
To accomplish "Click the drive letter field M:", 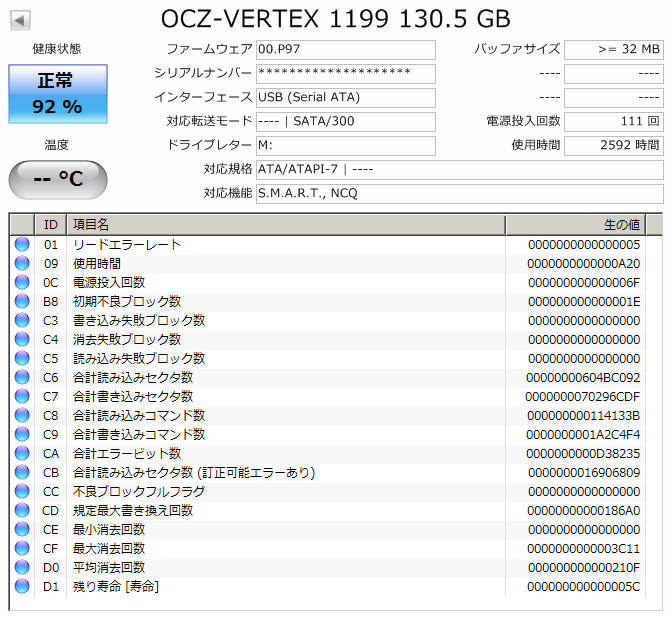I will [x=346, y=146].
